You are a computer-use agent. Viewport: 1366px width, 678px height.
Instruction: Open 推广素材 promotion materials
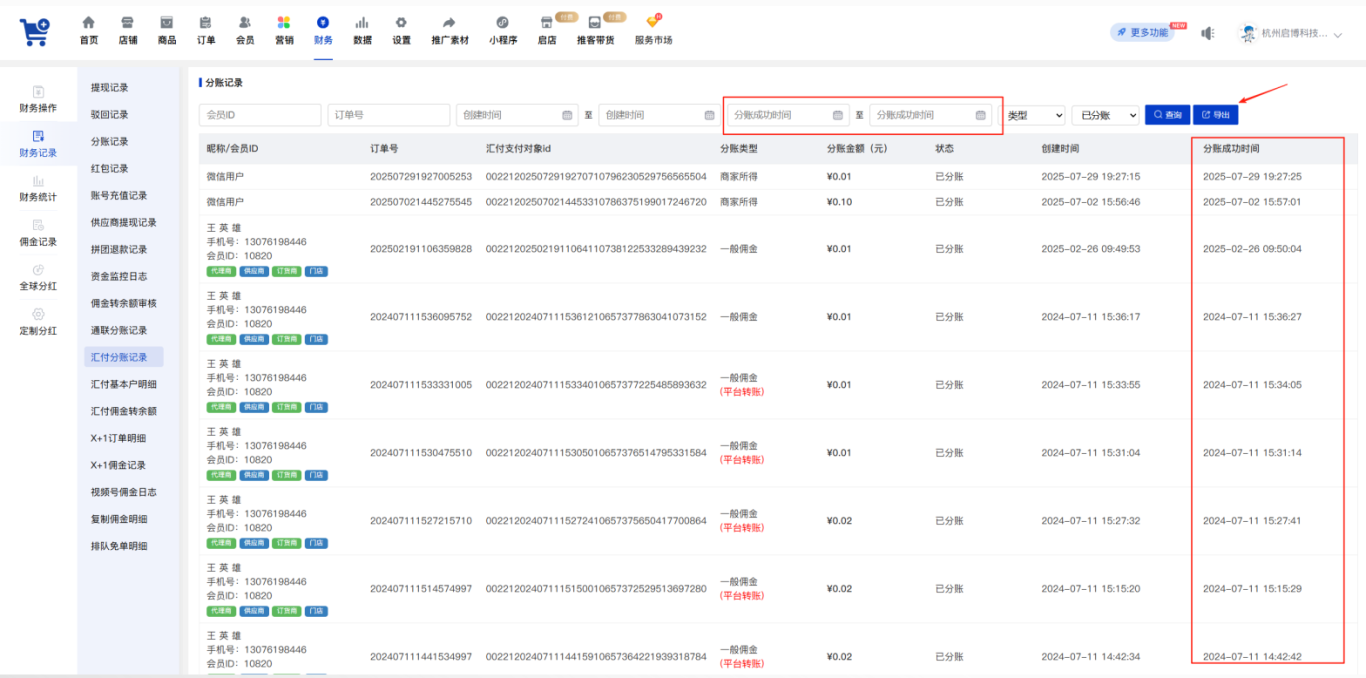(450, 31)
